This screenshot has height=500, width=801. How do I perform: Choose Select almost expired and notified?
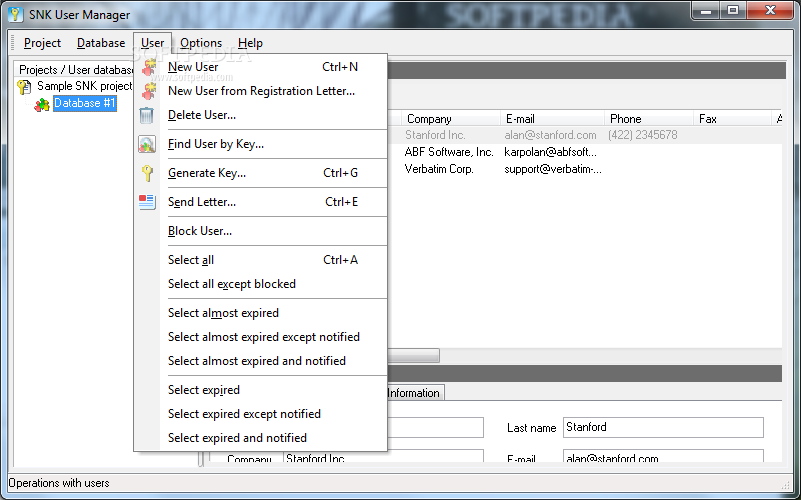(x=261, y=361)
